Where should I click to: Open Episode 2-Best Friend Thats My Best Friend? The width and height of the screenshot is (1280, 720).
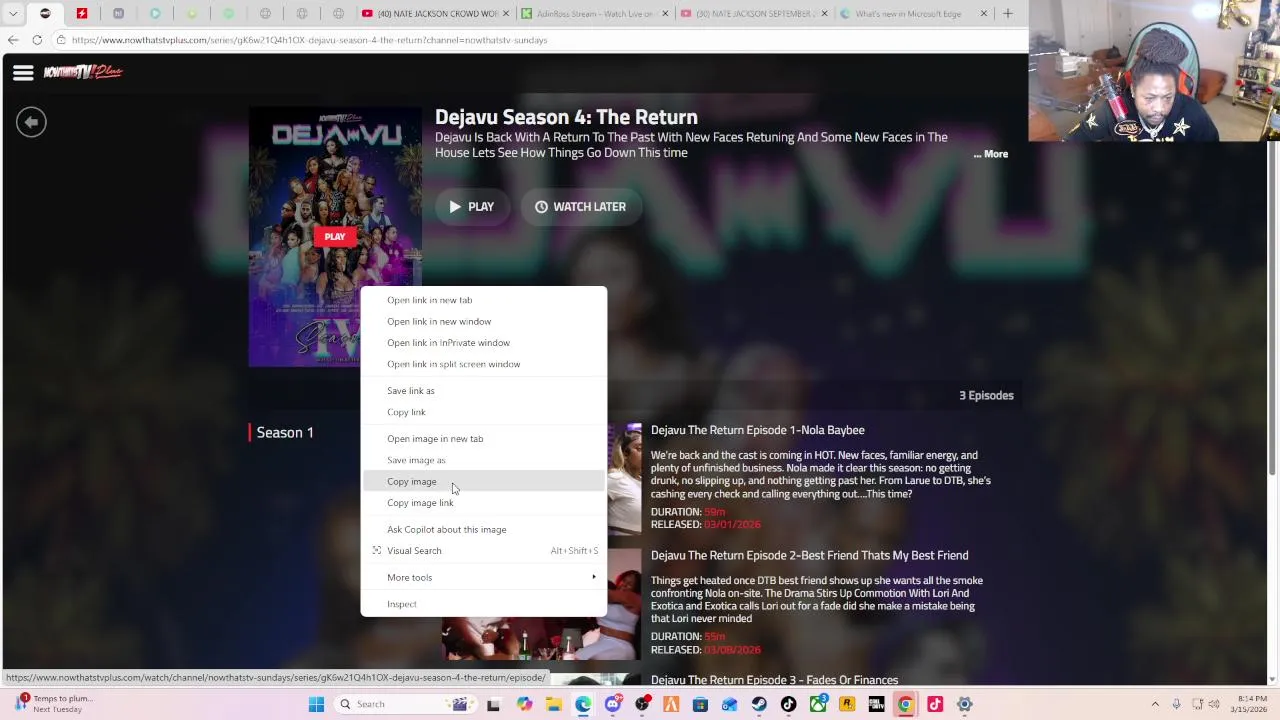(x=810, y=555)
